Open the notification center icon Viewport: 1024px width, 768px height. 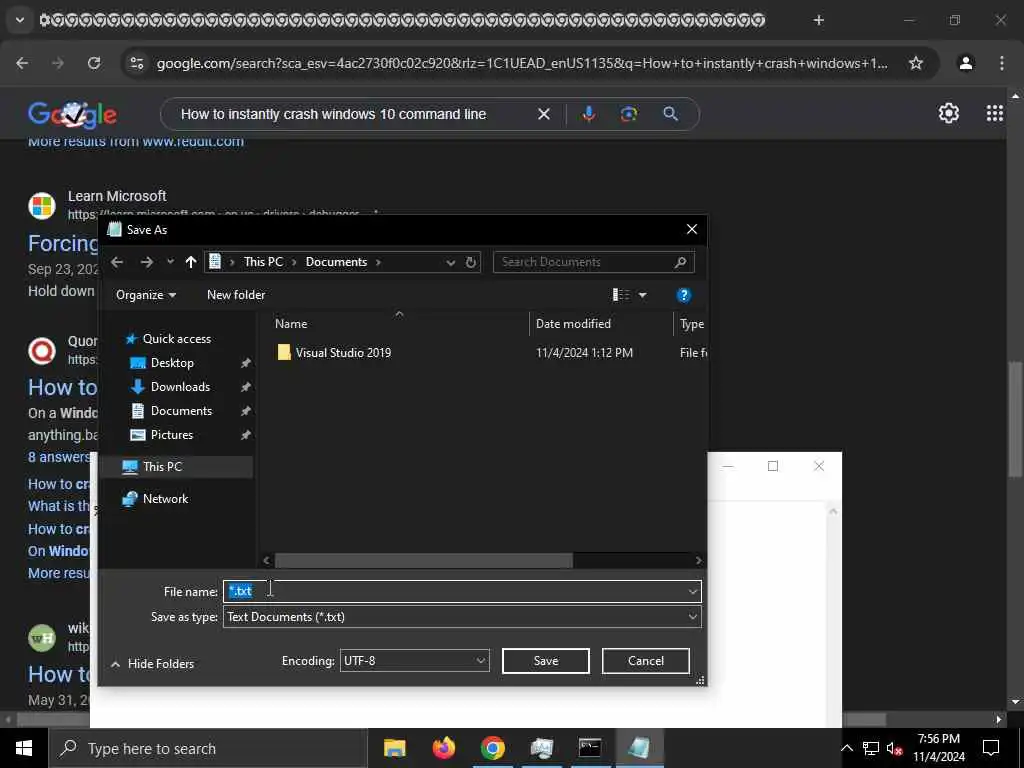pos(991,748)
